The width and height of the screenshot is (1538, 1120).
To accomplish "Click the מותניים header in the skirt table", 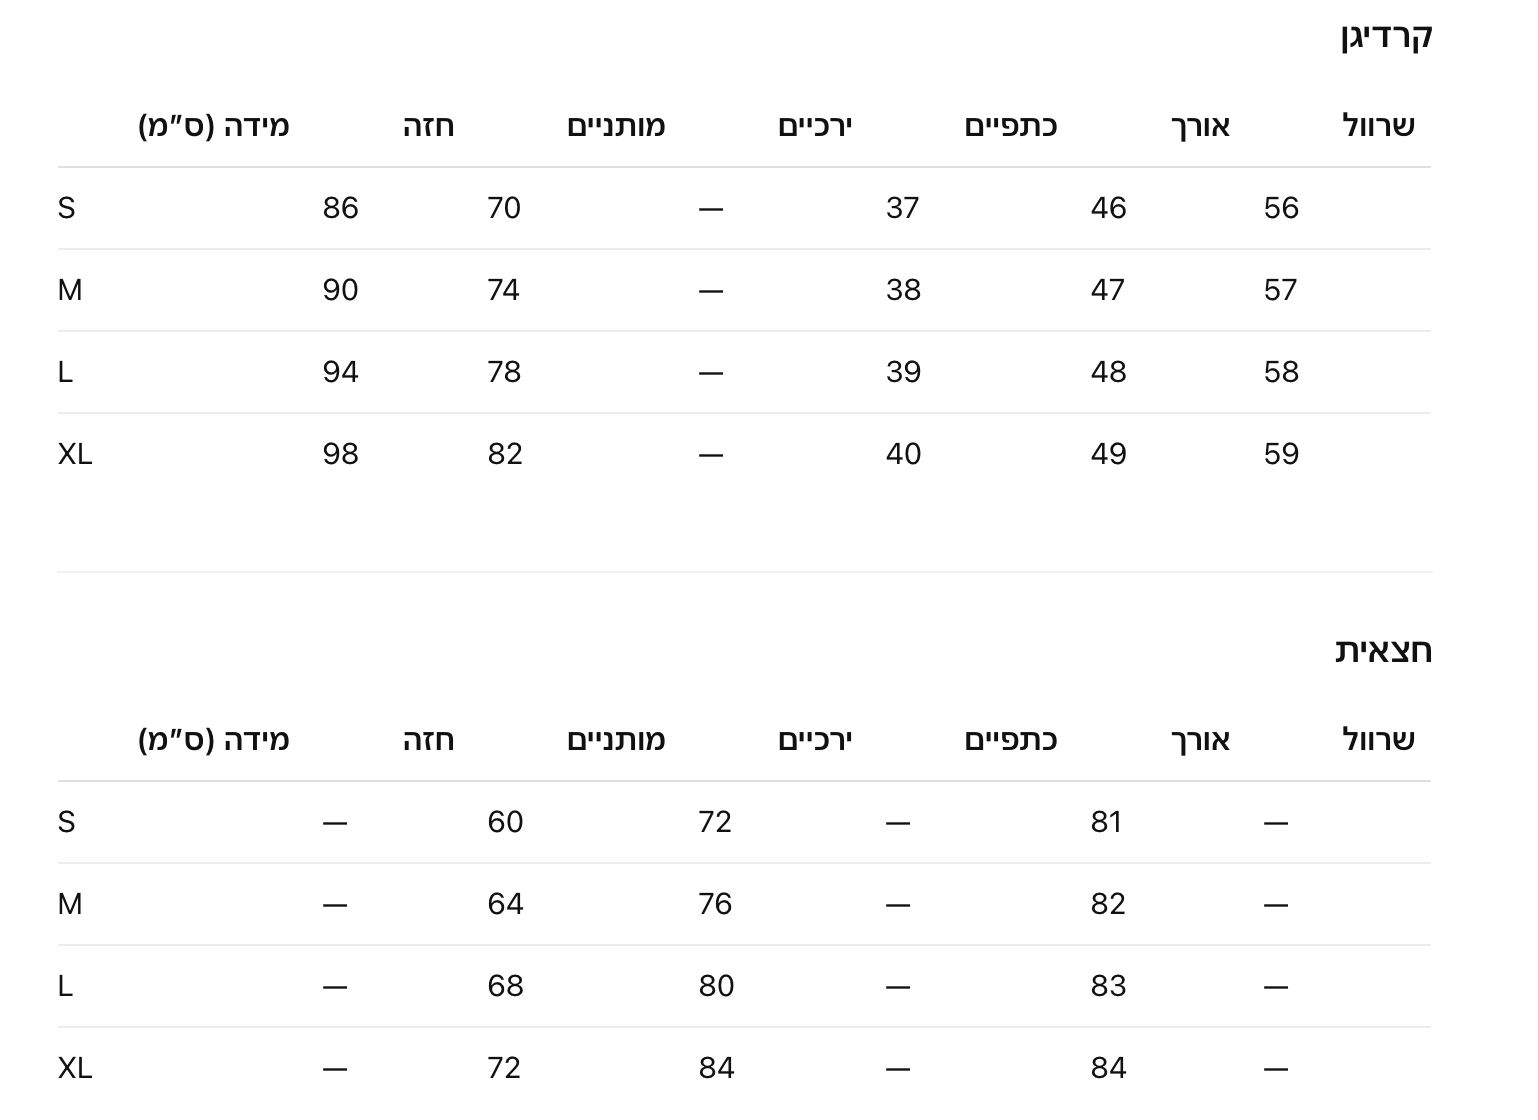I will coord(616,740).
